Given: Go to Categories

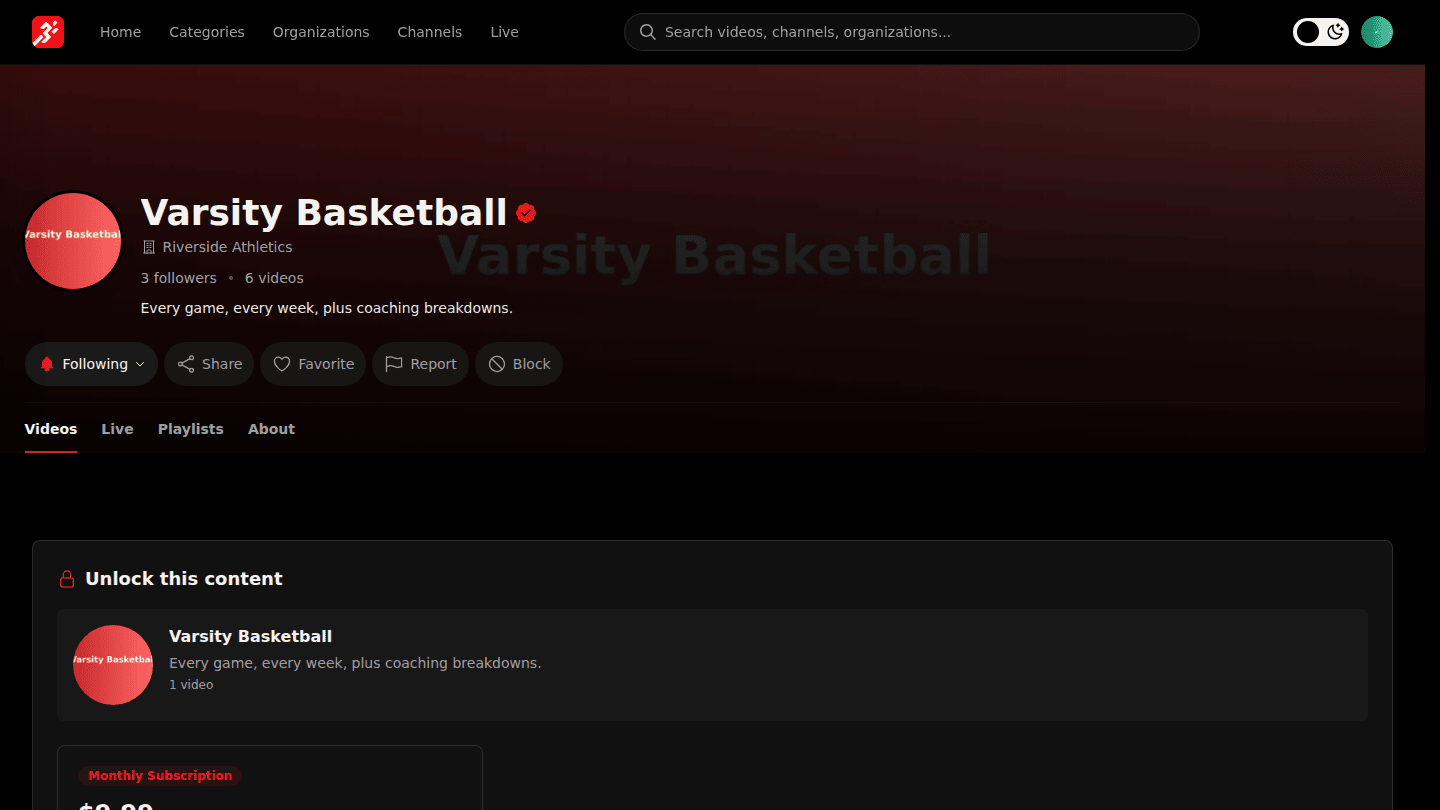Looking at the screenshot, I should click(207, 32).
